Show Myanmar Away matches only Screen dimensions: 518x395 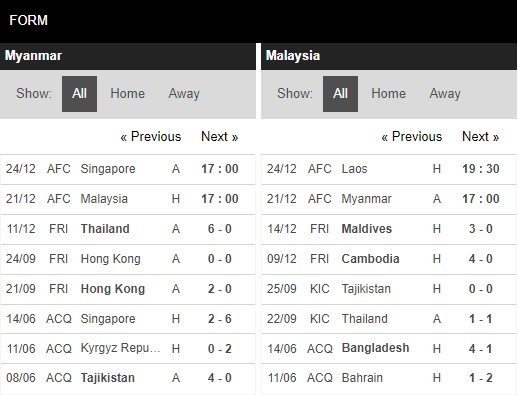tap(184, 94)
